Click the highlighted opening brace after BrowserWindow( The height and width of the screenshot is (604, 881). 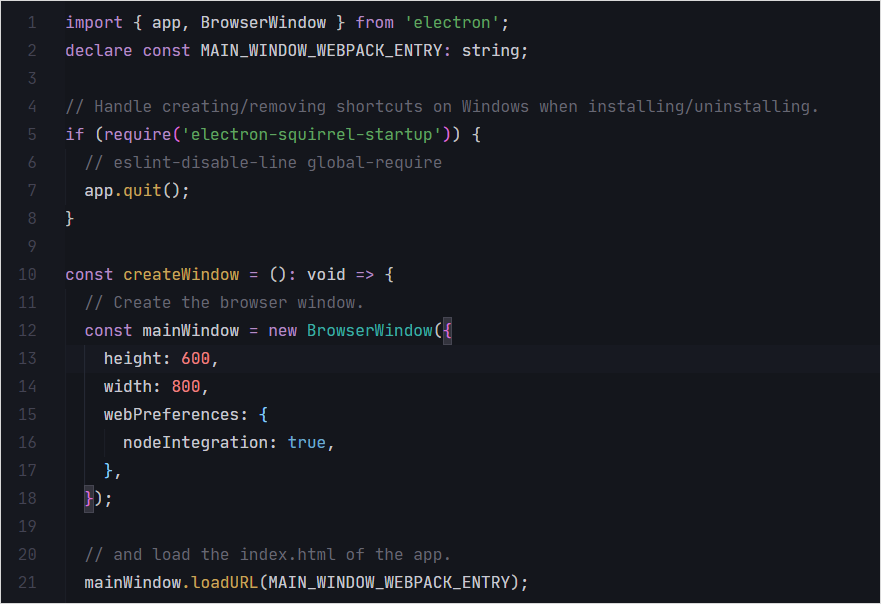[x=447, y=330]
